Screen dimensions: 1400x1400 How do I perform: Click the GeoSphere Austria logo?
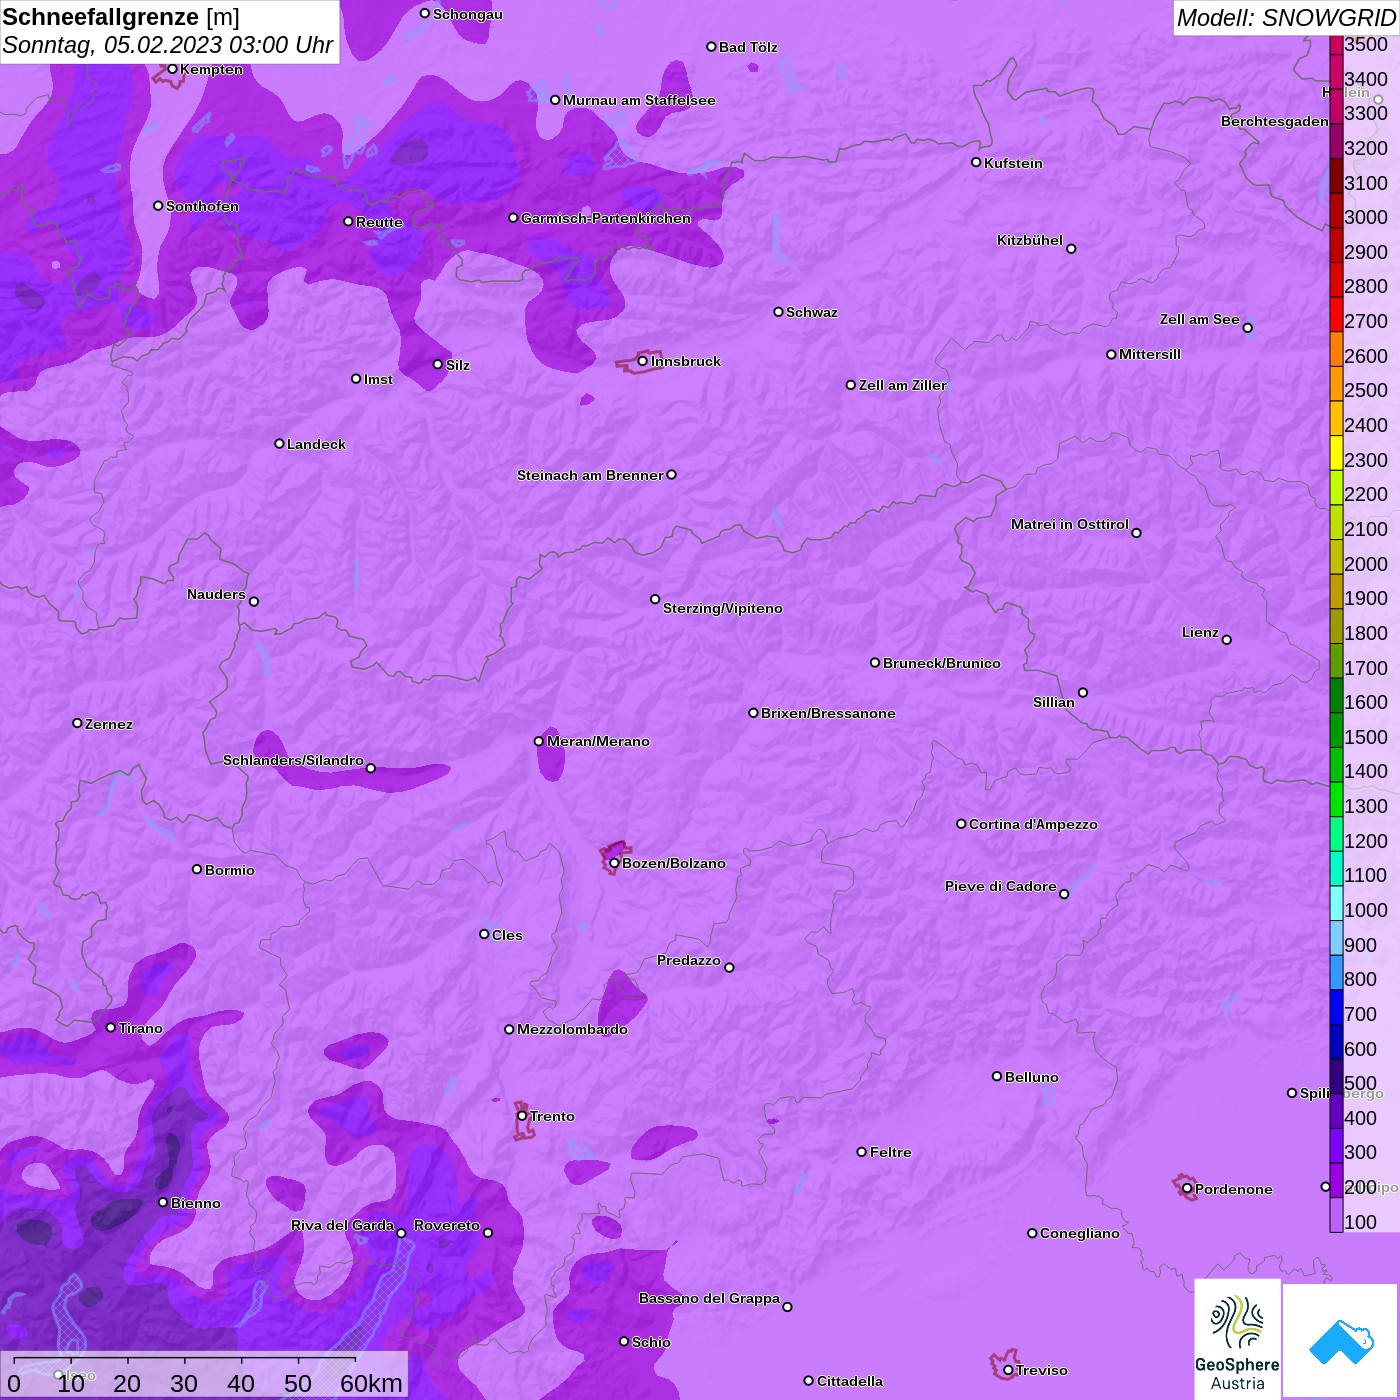pyautogui.click(x=1237, y=1339)
